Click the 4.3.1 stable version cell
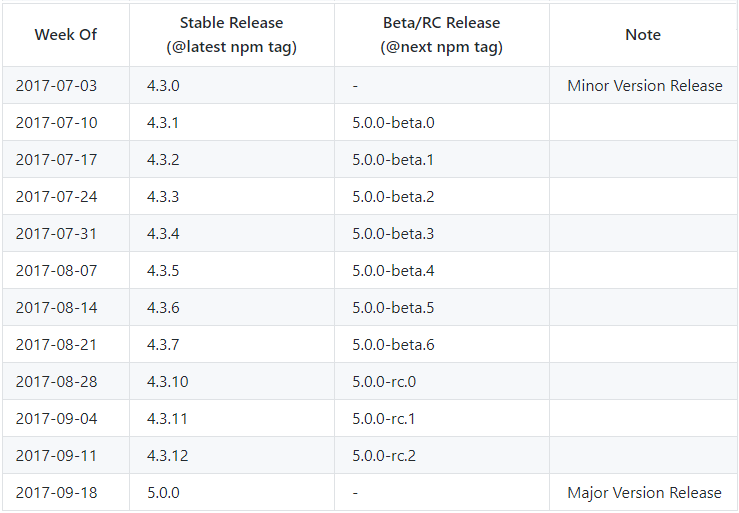This screenshot has height=513, width=739. tap(163, 123)
